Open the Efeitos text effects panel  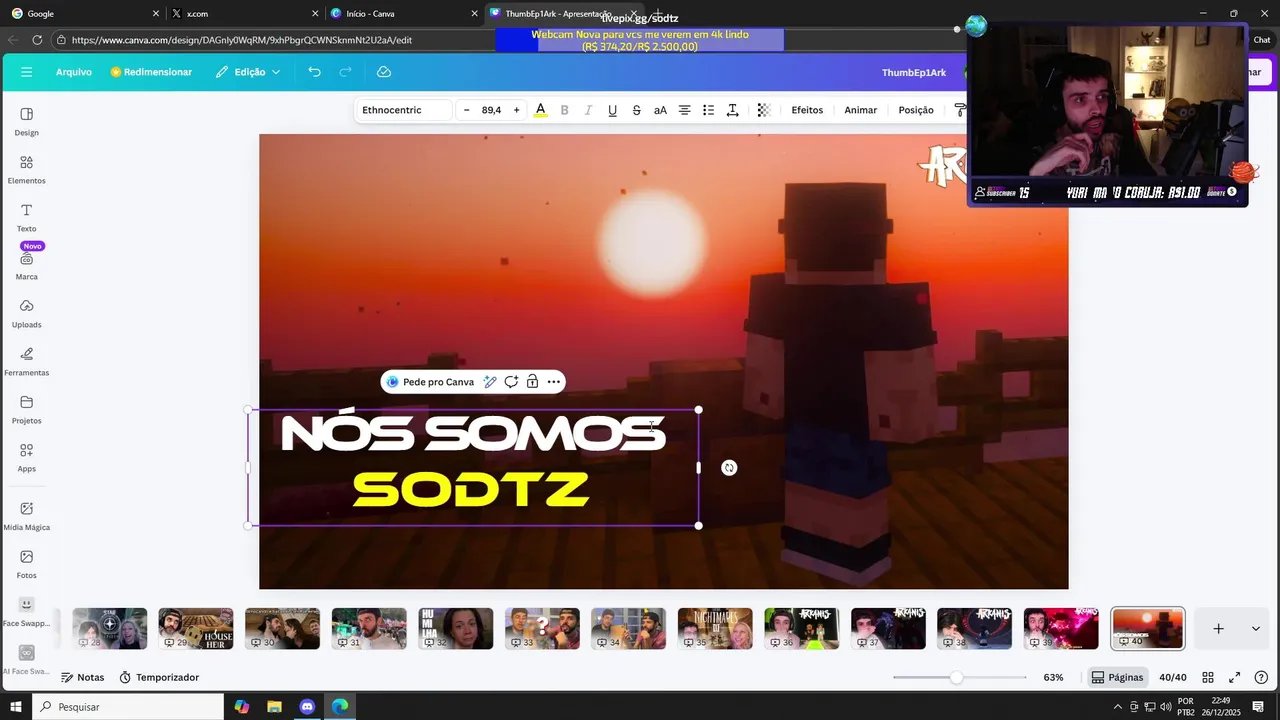pyautogui.click(x=807, y=110)
